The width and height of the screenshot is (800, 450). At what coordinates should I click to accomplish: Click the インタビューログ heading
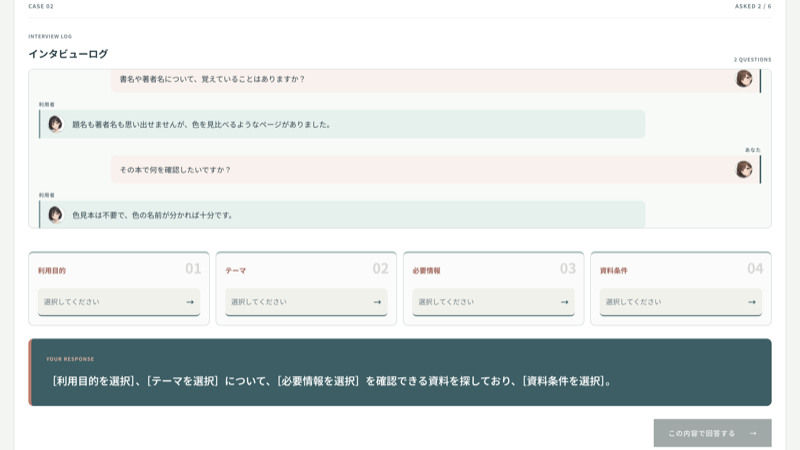[x=68, y=54]
